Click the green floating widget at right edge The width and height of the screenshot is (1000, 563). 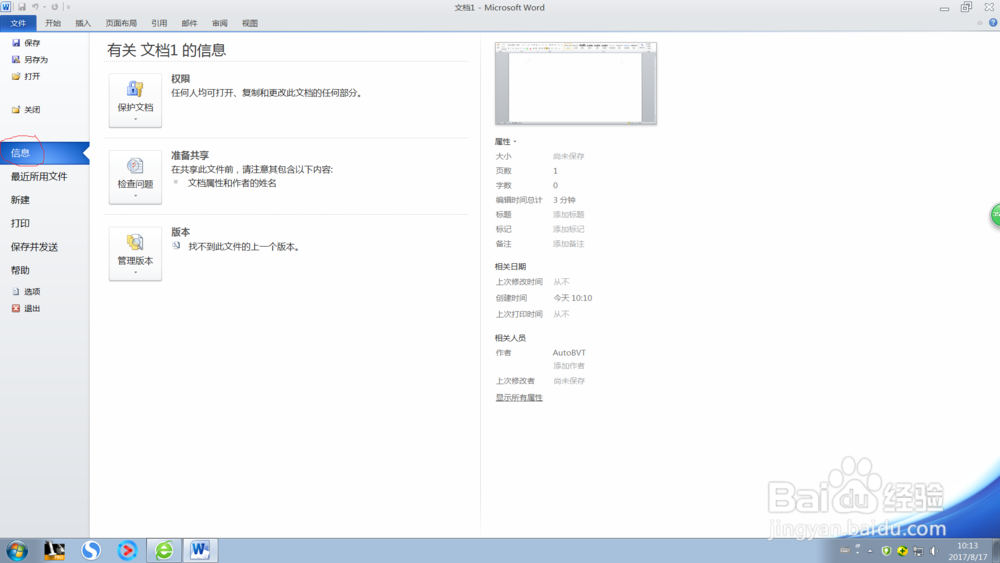995,215
